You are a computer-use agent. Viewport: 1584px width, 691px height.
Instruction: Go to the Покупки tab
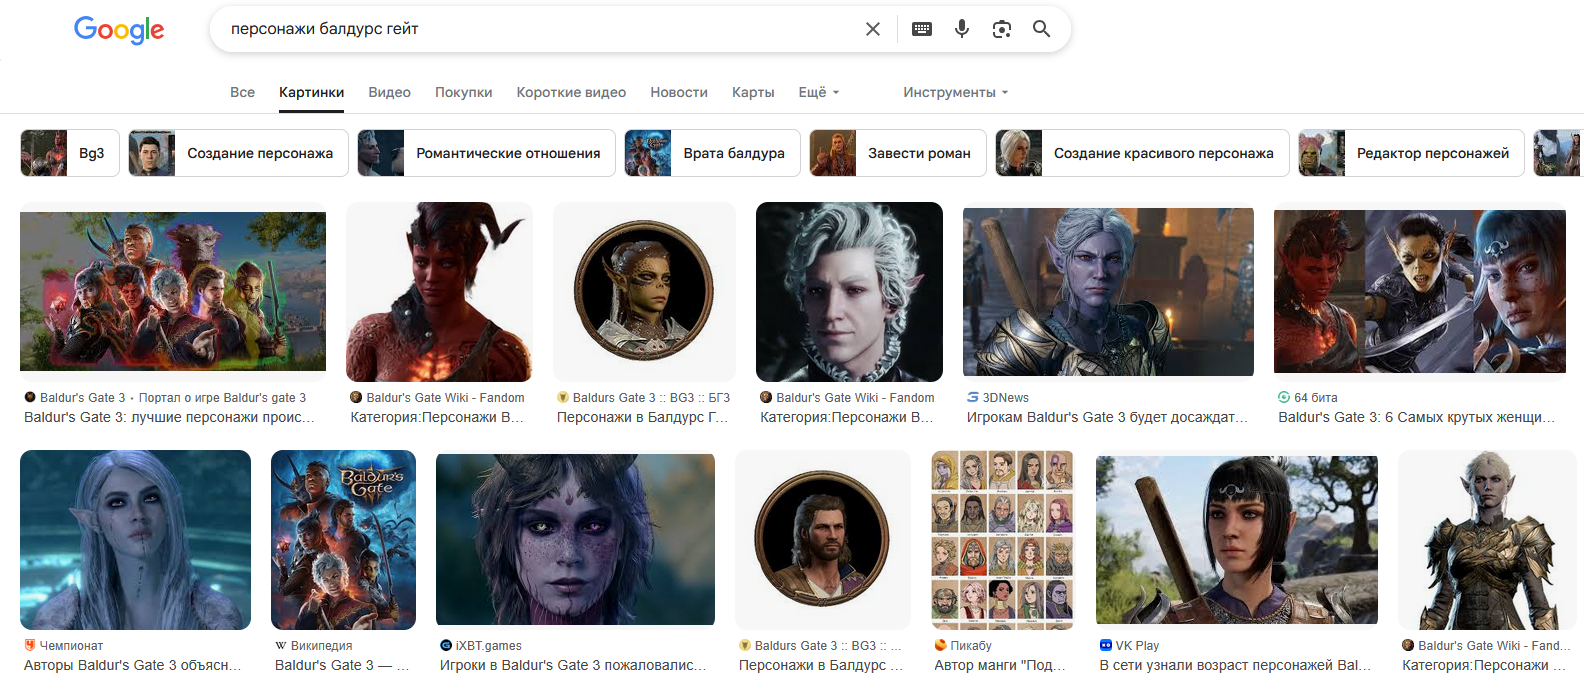tap(464, 92)
